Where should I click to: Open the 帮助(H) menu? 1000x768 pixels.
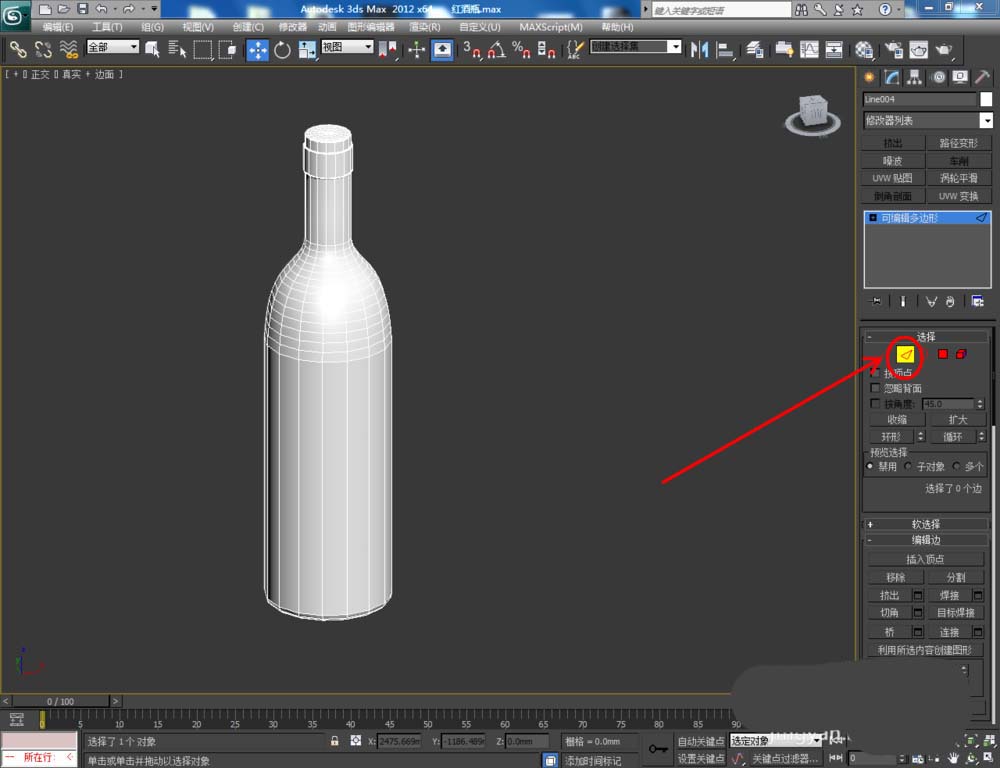pyautogui.click(x=617, y=27)
